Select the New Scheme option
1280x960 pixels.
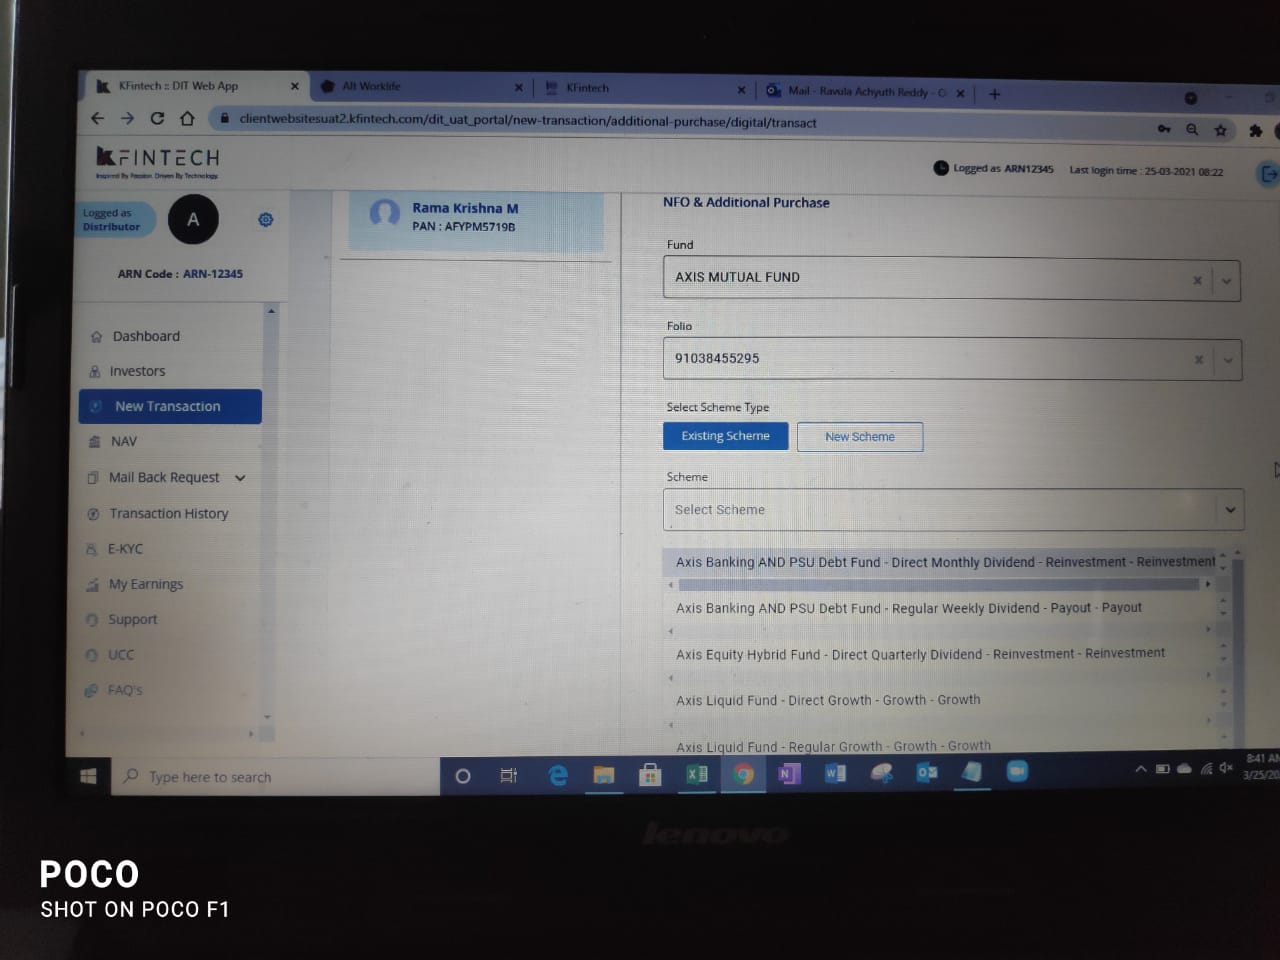860,437
